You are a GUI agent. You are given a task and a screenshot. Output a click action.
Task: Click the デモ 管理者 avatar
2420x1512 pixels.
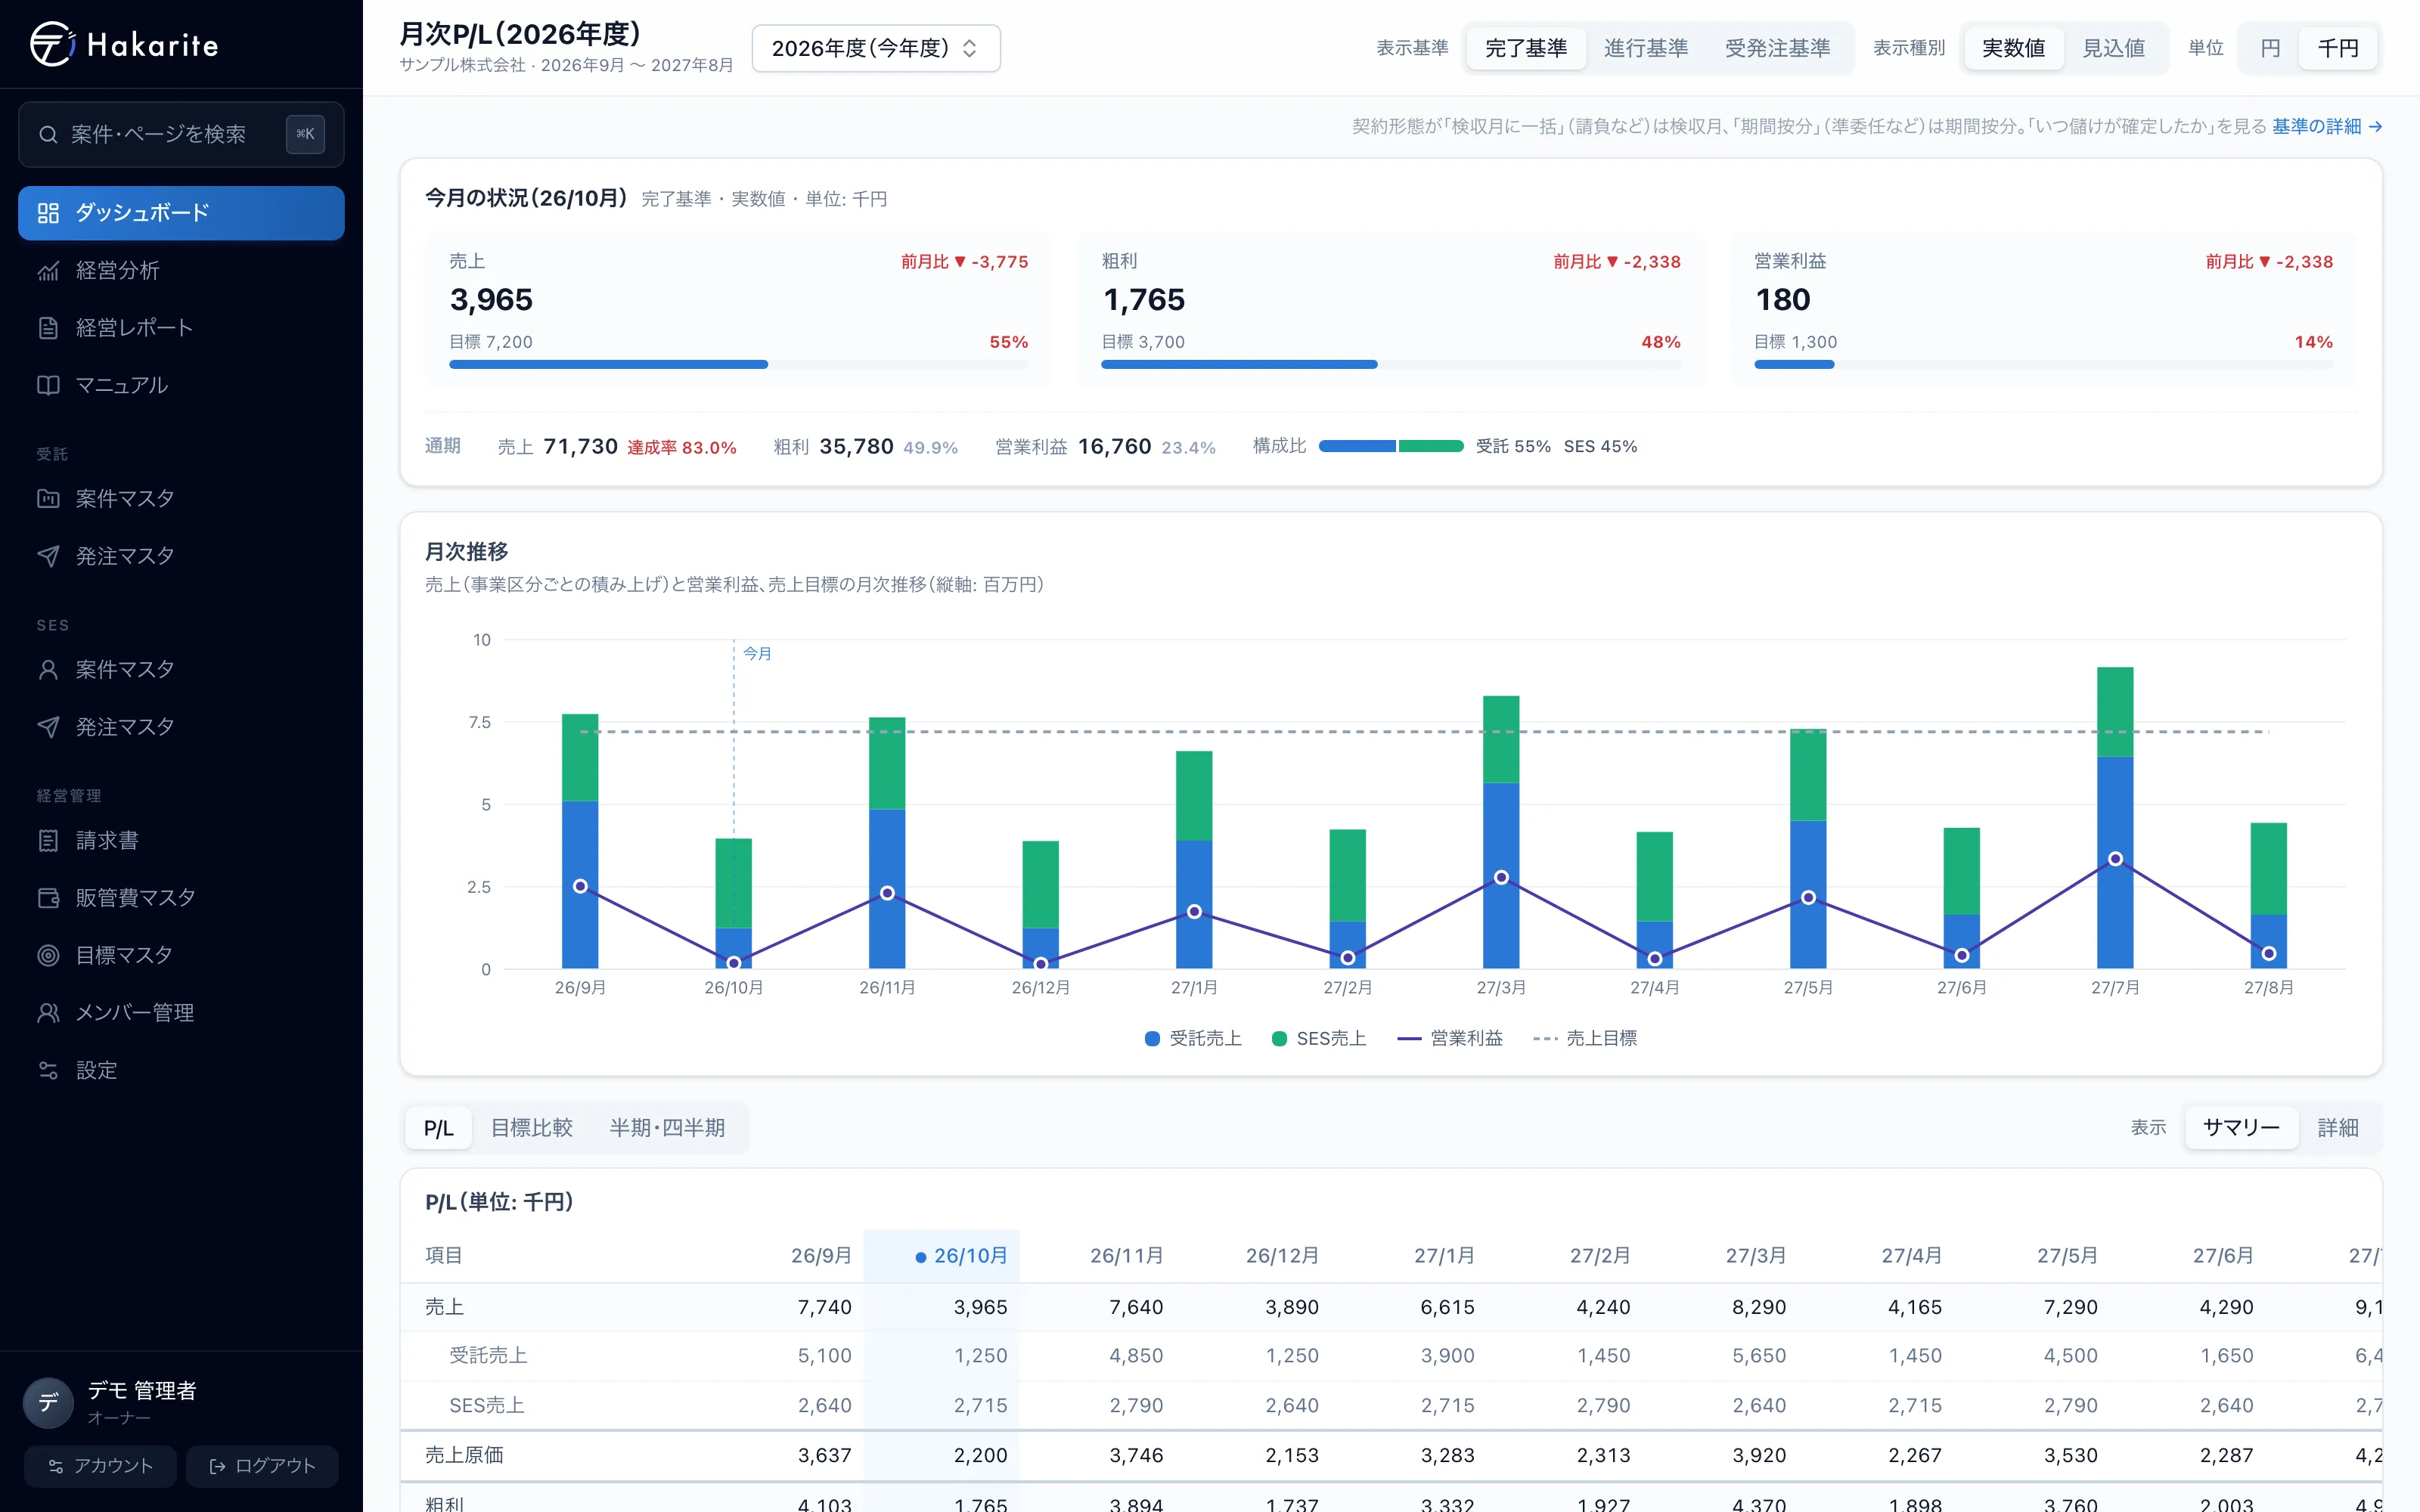(x=48, y=1402)
